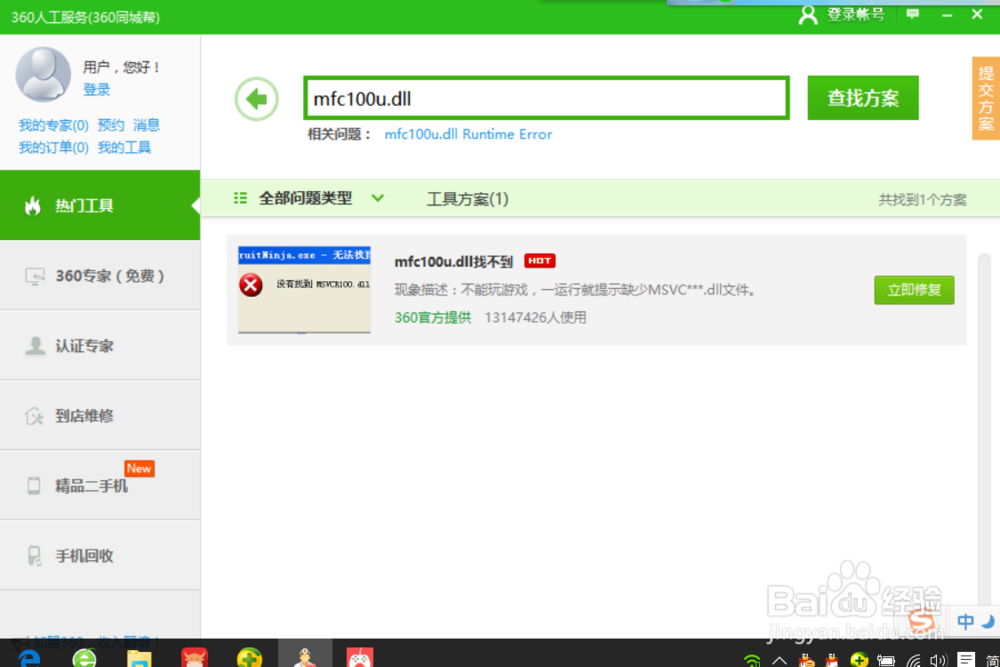This screenshot has height=667, width=1000.
Task: Click the 共找到1个方案 result count text
Action: click(922, 200)
